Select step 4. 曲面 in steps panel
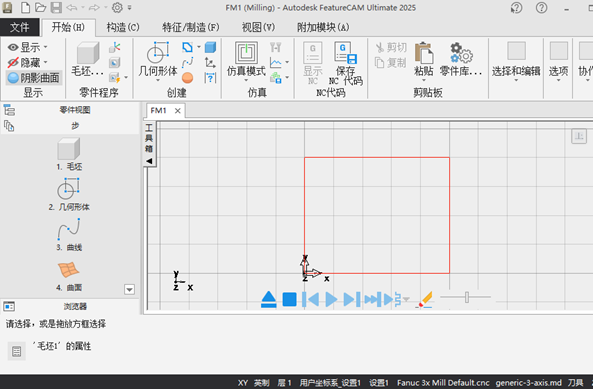Screen dimensions: 593x389 (69, 276)
